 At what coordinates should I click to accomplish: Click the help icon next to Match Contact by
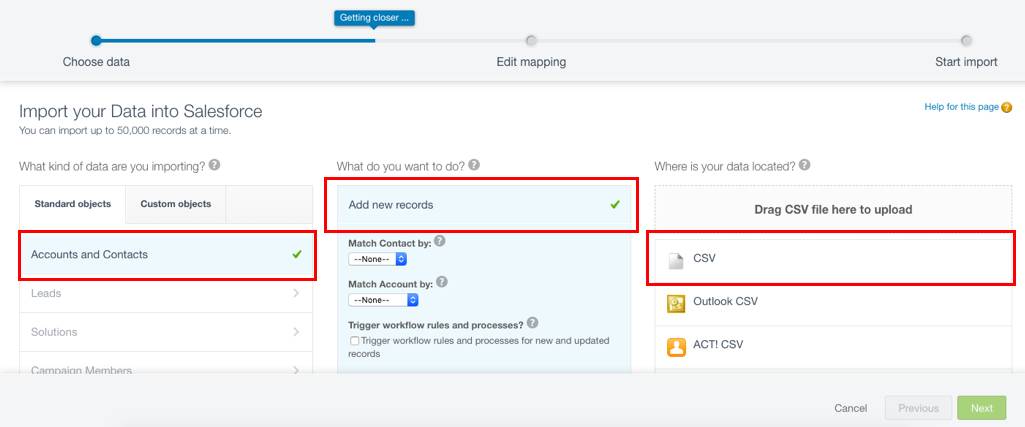[440, 241]
